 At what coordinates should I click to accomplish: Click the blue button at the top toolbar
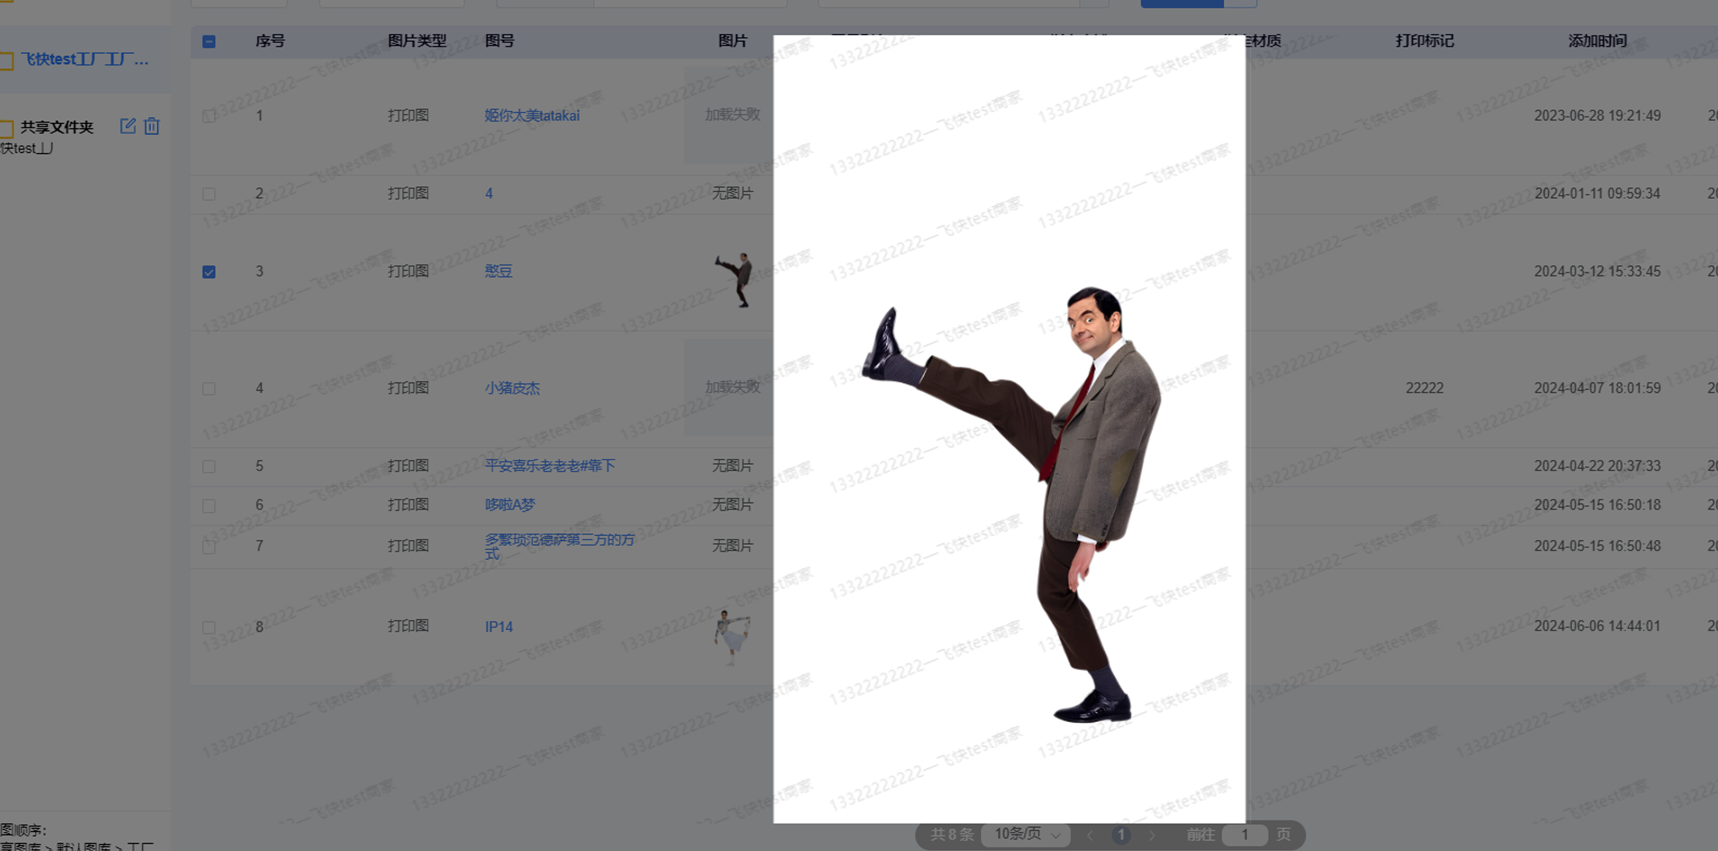pyautogui.click(x=1182, y=4)
